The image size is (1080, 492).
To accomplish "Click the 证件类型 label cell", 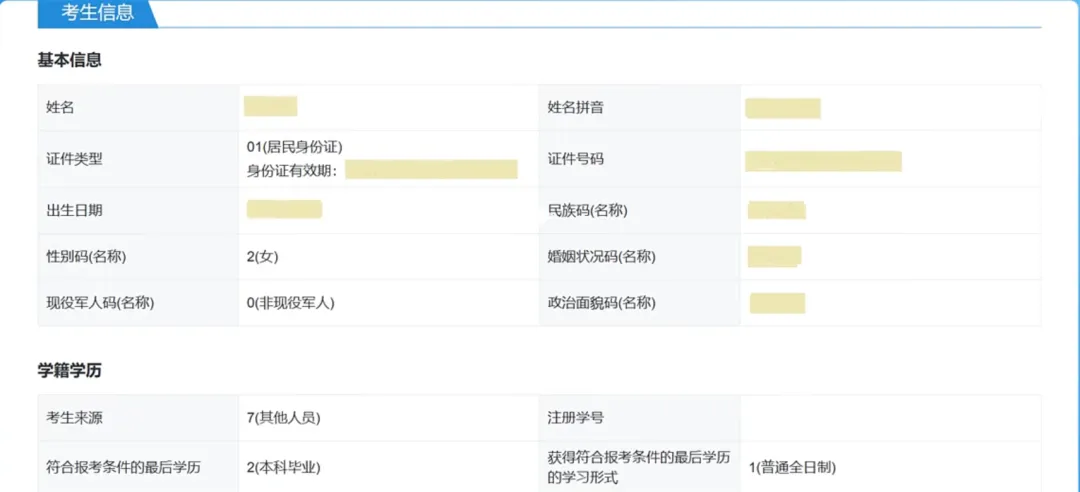I will 138,159.
